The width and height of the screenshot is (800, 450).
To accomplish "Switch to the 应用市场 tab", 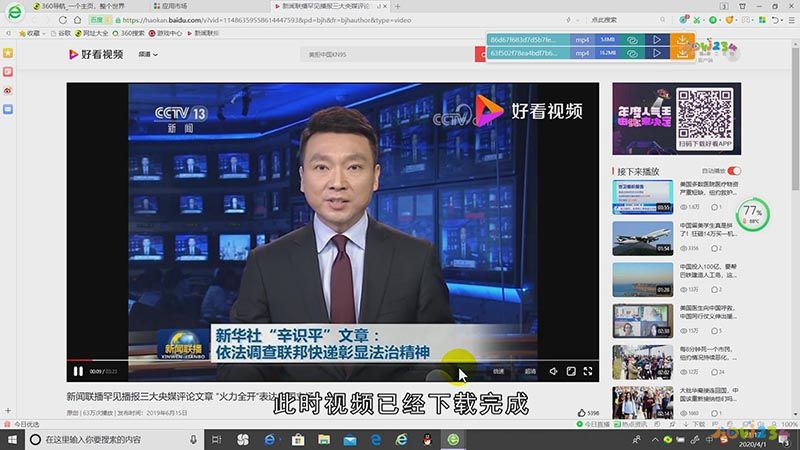I will coord(171,6).
